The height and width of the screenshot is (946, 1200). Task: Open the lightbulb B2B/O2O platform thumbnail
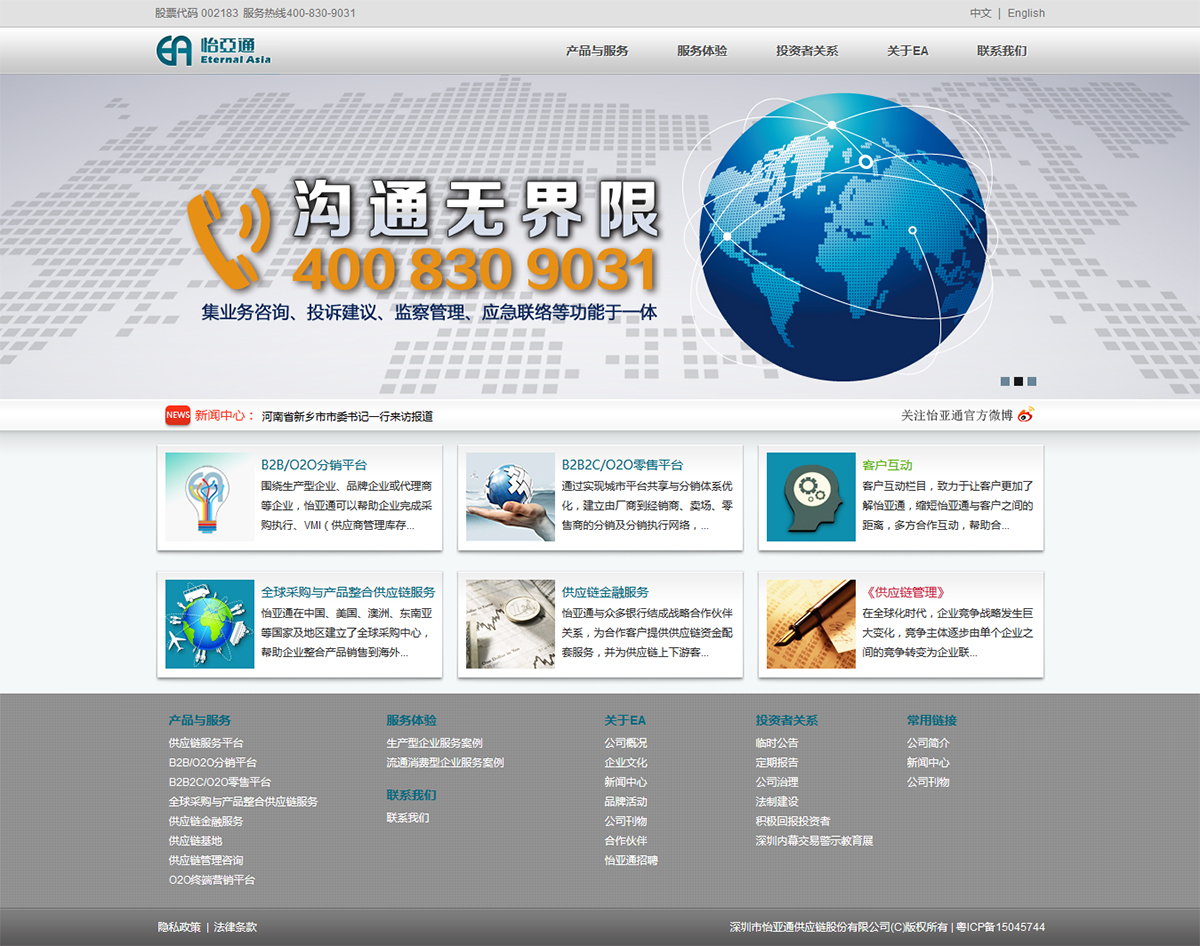point(209,497)
